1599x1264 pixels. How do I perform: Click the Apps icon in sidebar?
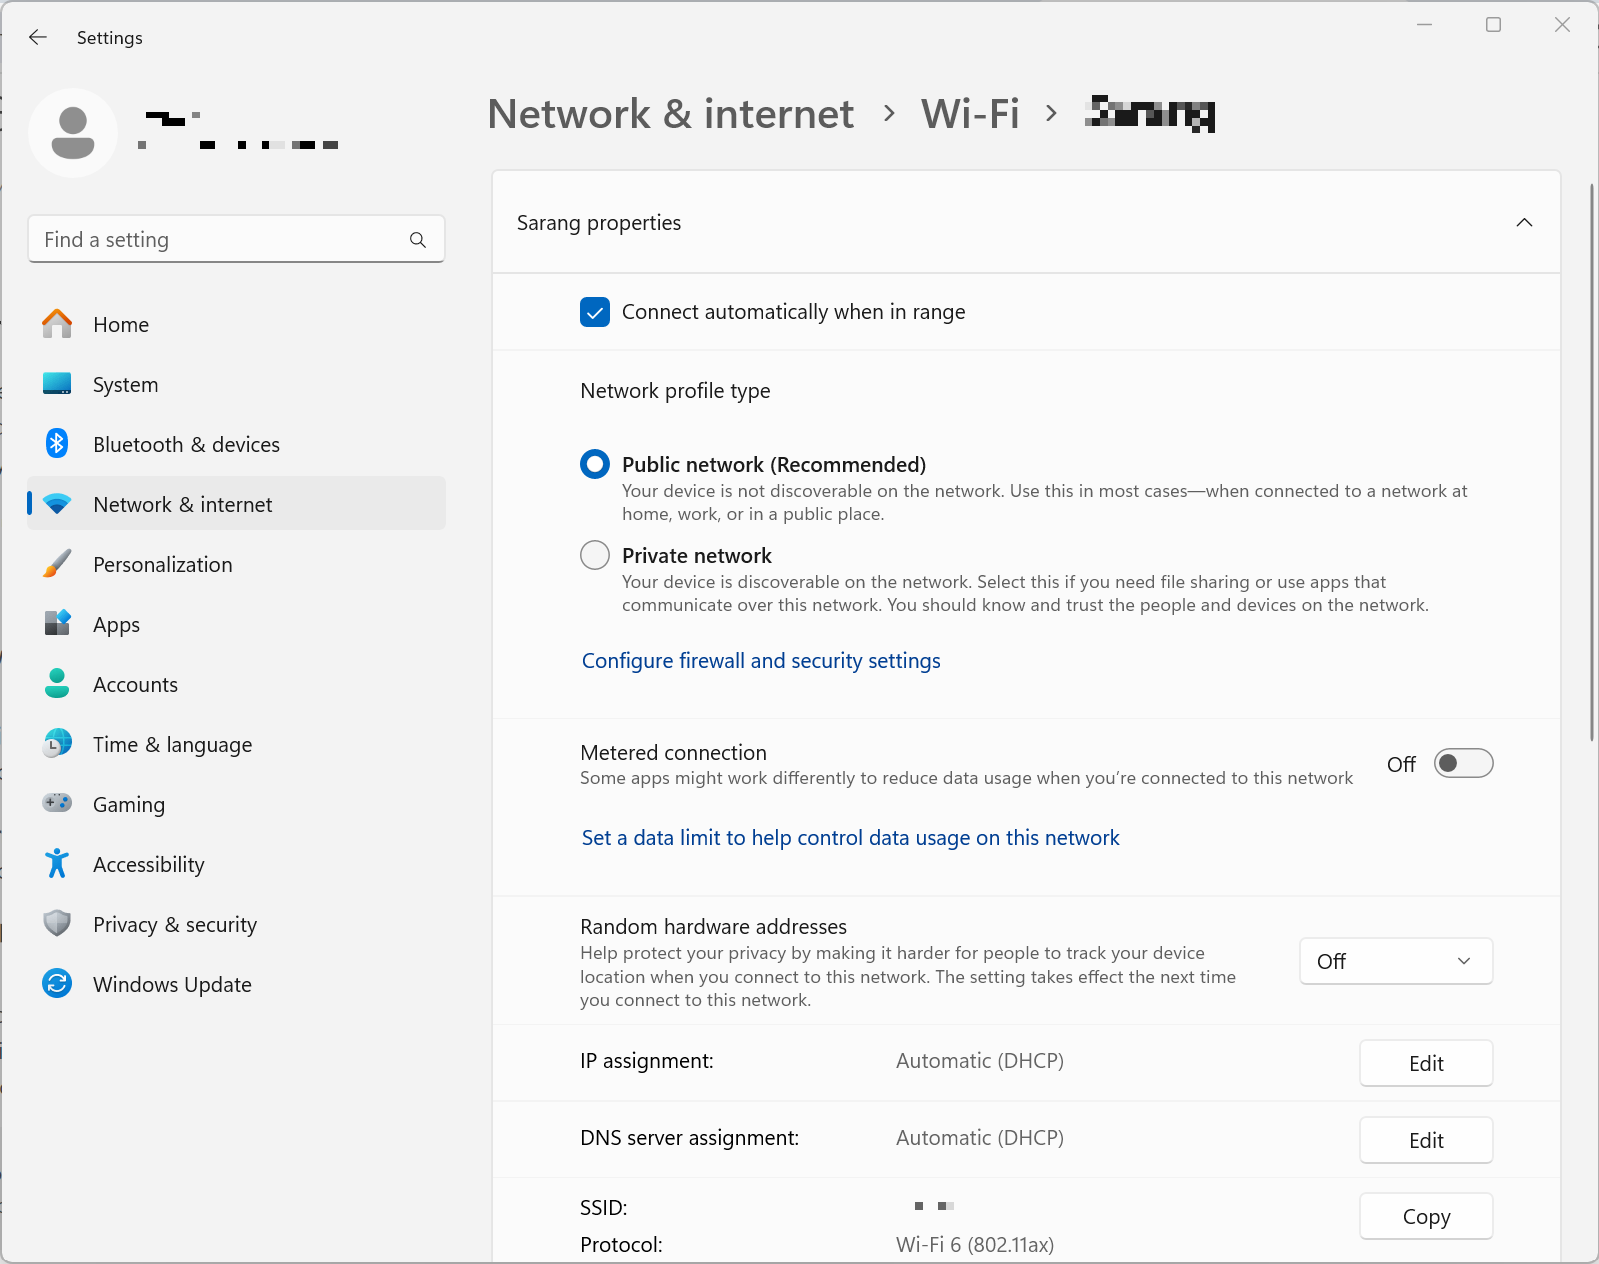click(x=57, y=624)
